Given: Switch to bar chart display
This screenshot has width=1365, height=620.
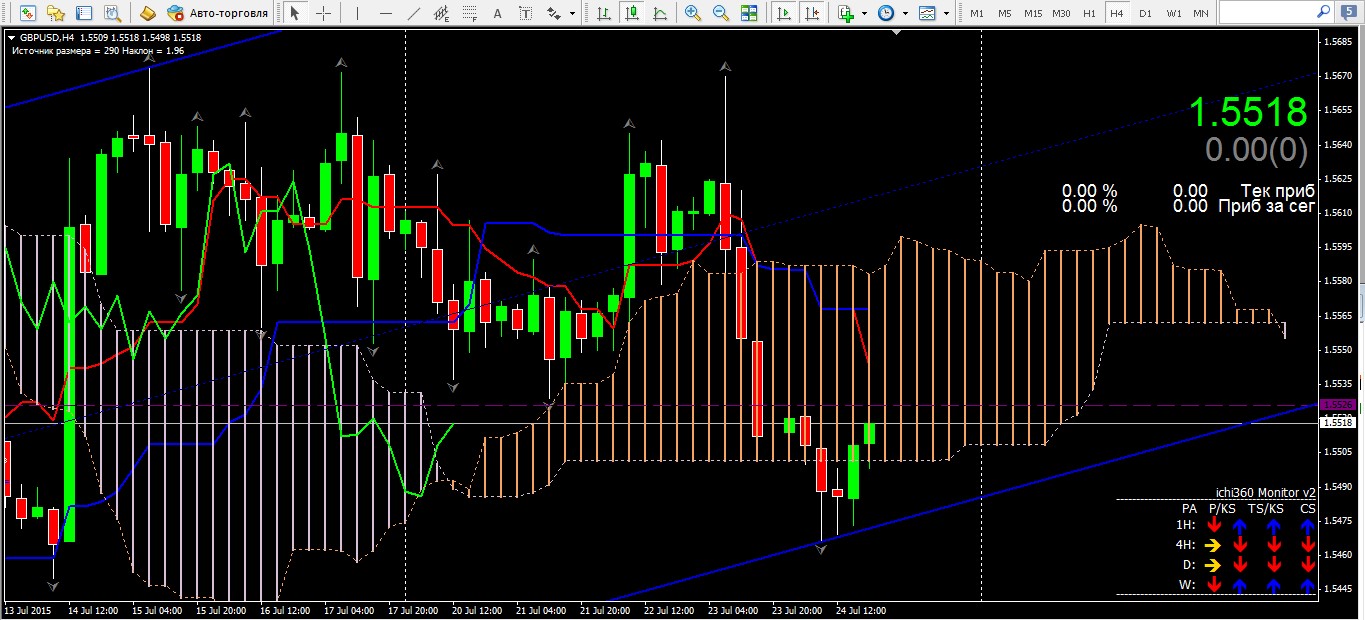Looking at the screenshot, I should coord(603,13).
